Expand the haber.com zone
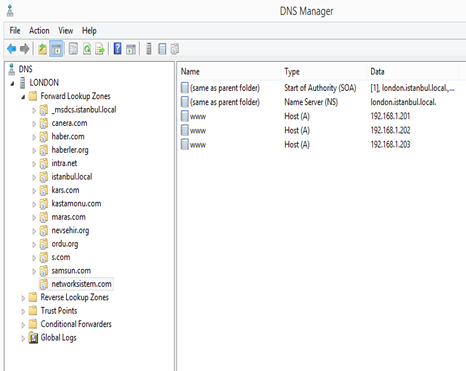 pyautogui.click(x=34, y=137)
